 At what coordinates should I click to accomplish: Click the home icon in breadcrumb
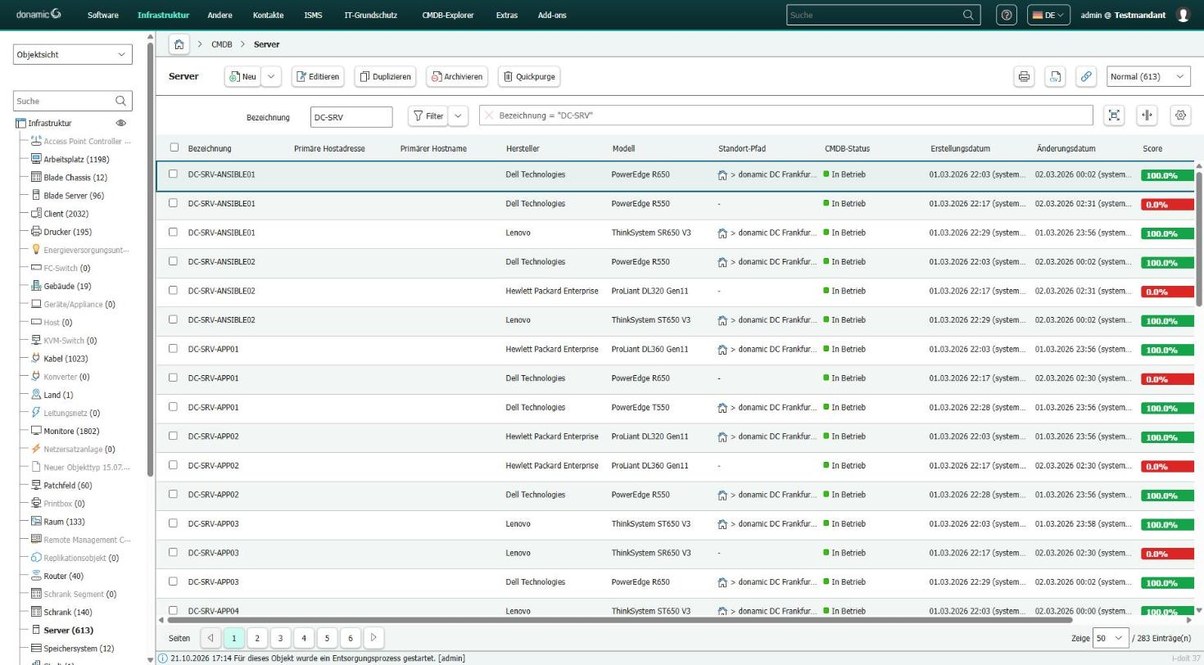point(179,44)
